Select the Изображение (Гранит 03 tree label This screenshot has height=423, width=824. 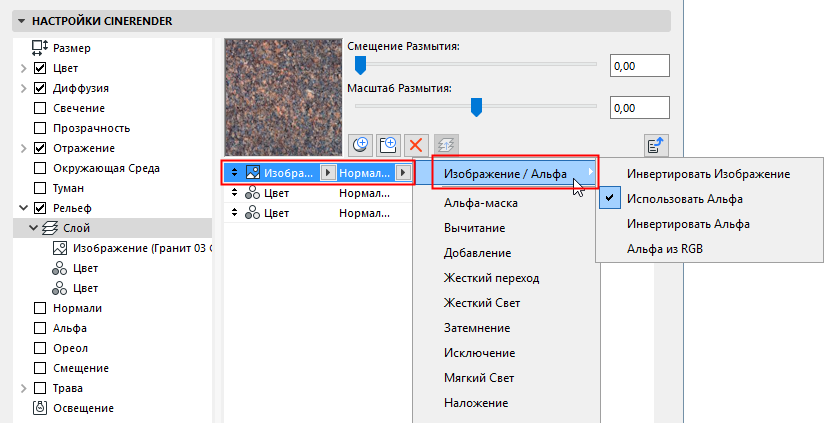pos(142,248)
